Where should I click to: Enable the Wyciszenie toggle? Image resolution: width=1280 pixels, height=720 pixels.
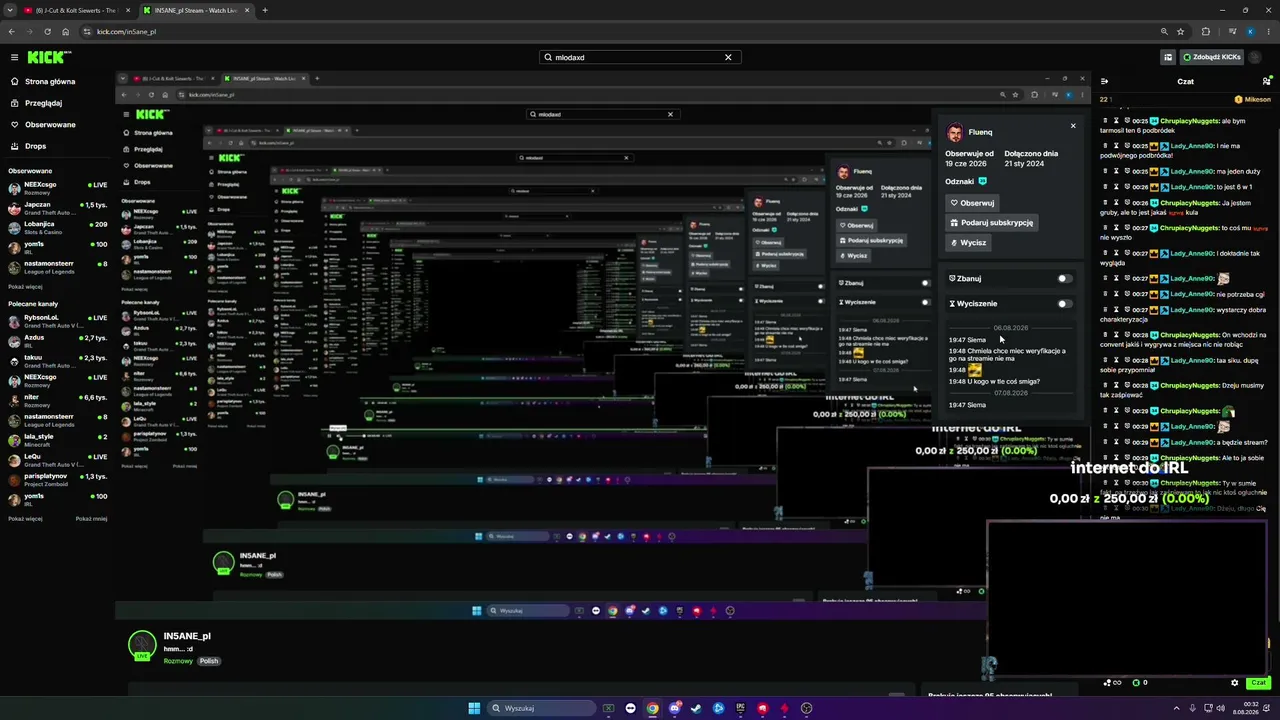tap(1065, 304)
